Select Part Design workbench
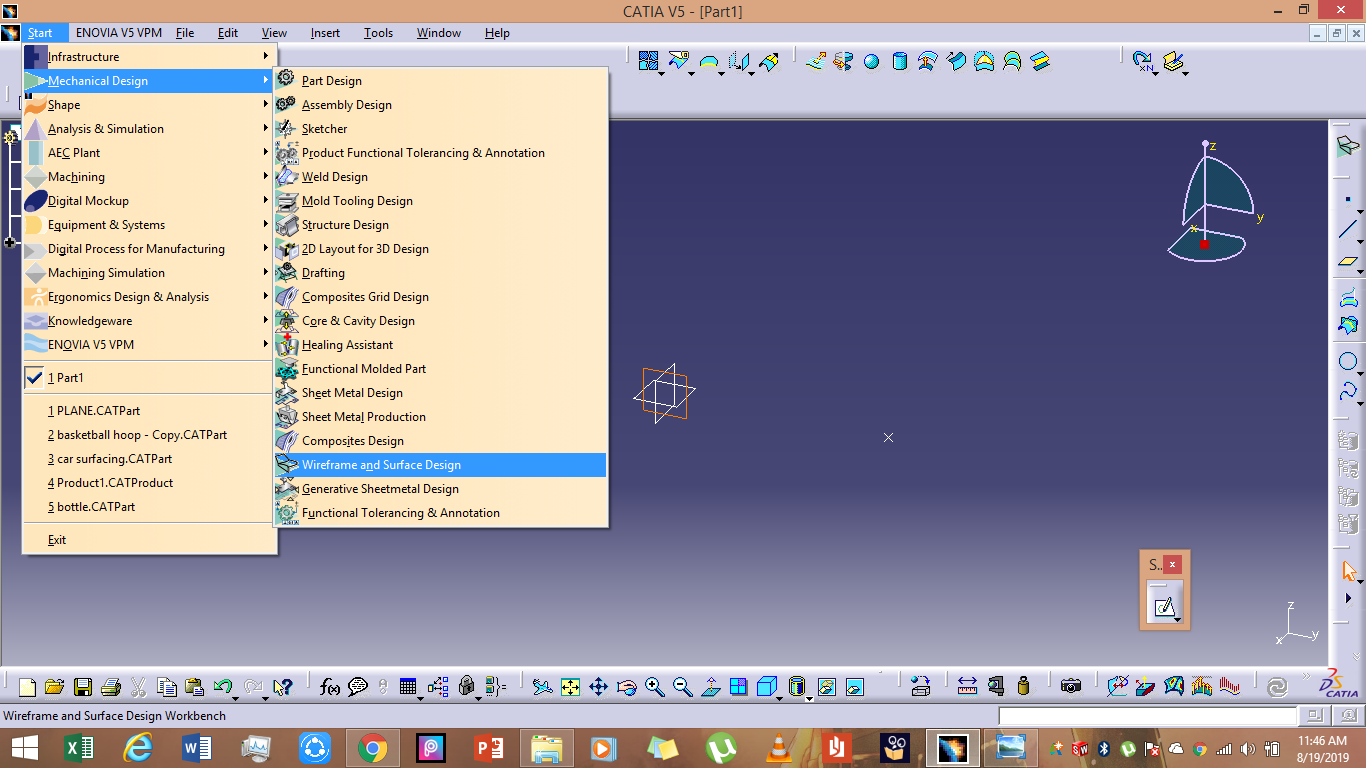 tap(441, 81)
